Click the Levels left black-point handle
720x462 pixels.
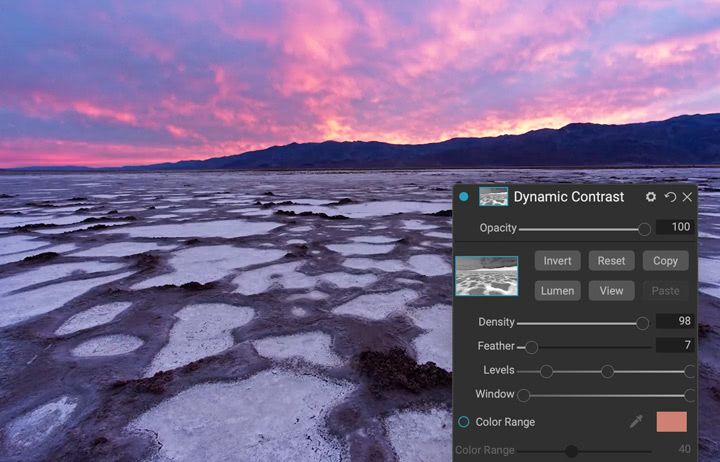[x=546, y=372]
